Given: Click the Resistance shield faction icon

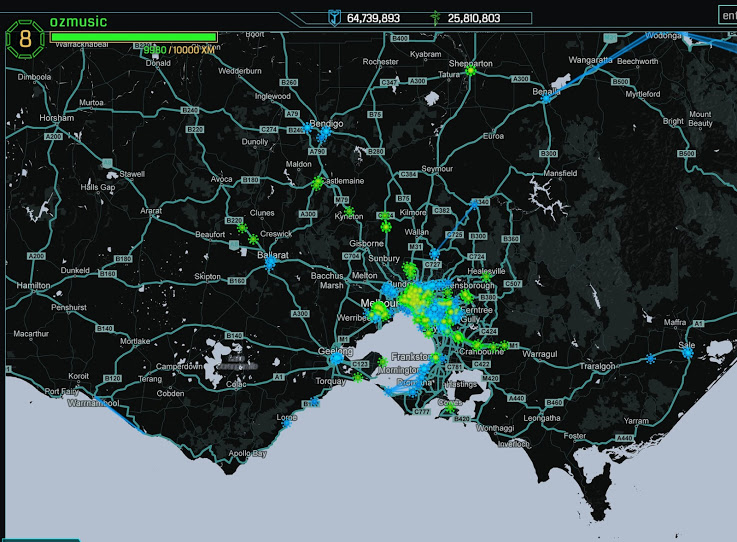Looking at the screenshot, I should pos(334,18).
